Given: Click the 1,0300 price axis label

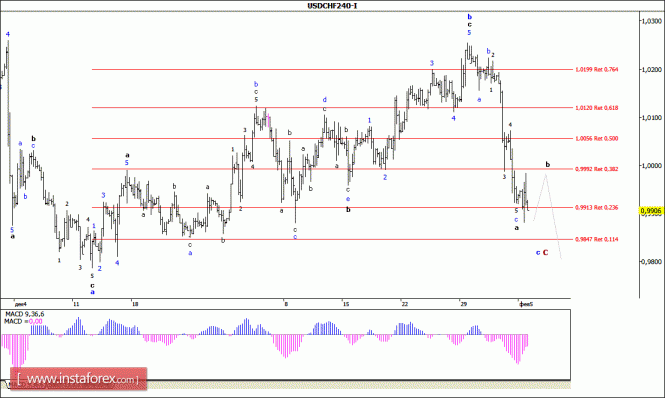Looking at the screenshot, I should click(x=653, y=21).
